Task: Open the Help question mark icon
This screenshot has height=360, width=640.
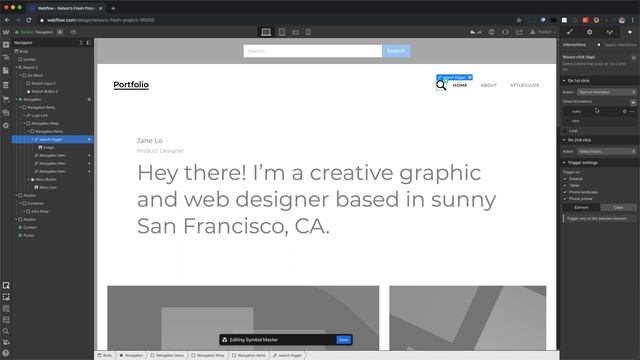Action: tap(6, 353)
